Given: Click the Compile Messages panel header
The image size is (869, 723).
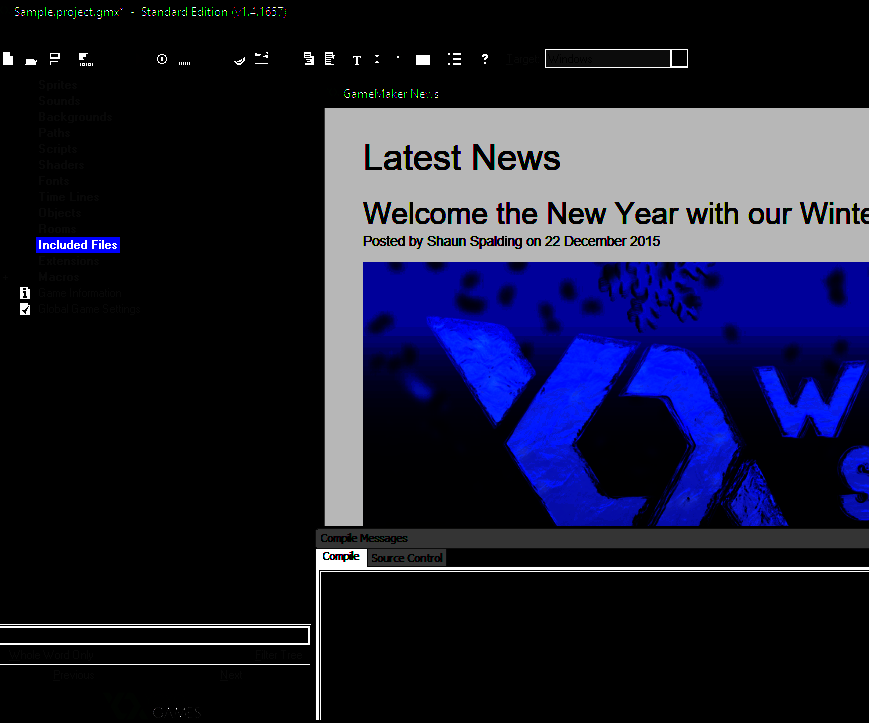Looking at the screenshot, I should (x=592, y=539).
